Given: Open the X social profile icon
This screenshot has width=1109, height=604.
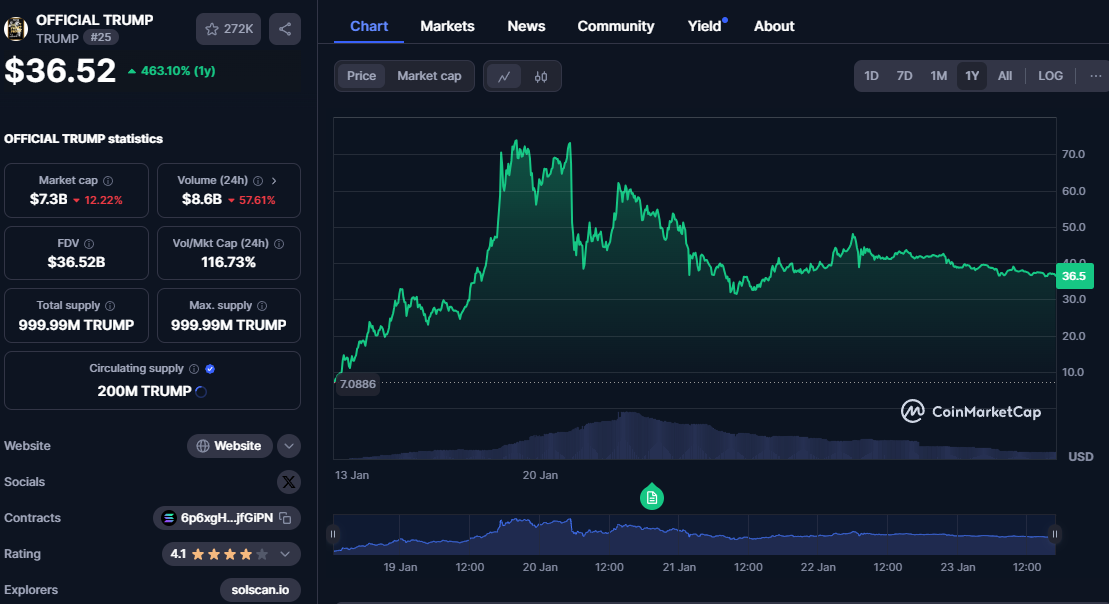Looking at the screenshot, I should [x=288, y=482].
